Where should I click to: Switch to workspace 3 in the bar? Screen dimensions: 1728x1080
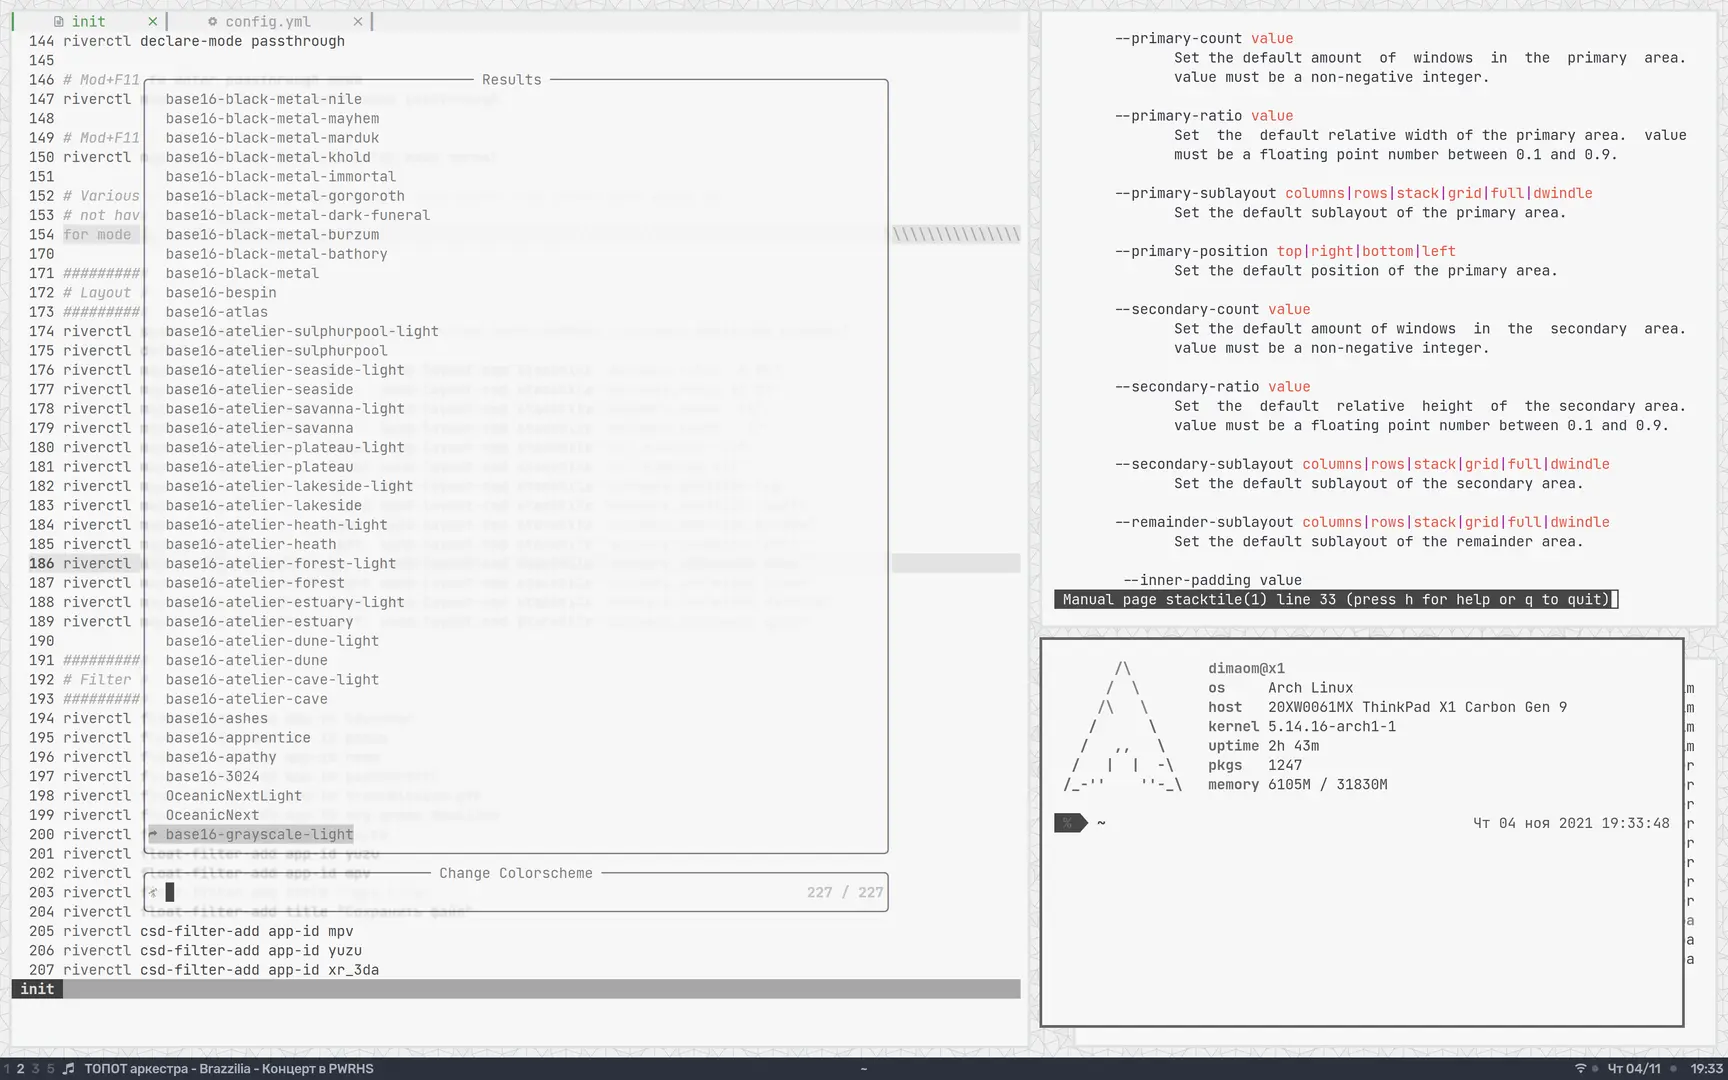click(x=35, y=1069)
